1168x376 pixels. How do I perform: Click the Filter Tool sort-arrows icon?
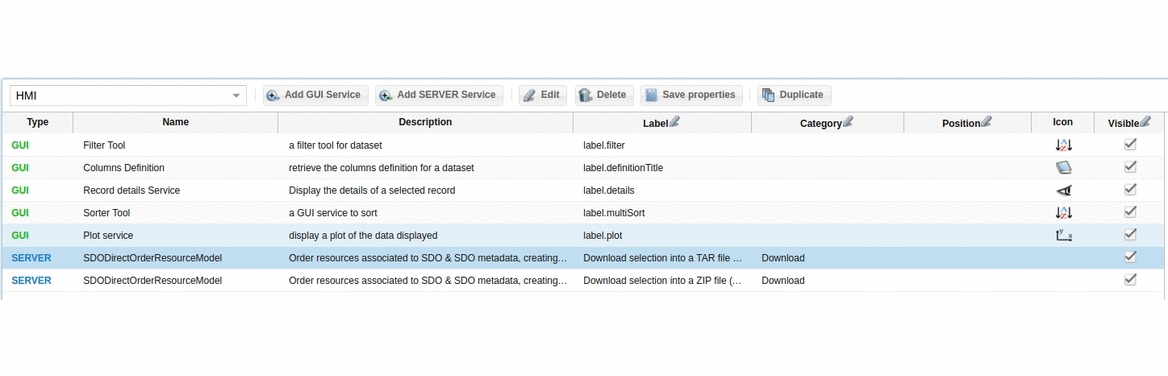[x=1064, y=145]
